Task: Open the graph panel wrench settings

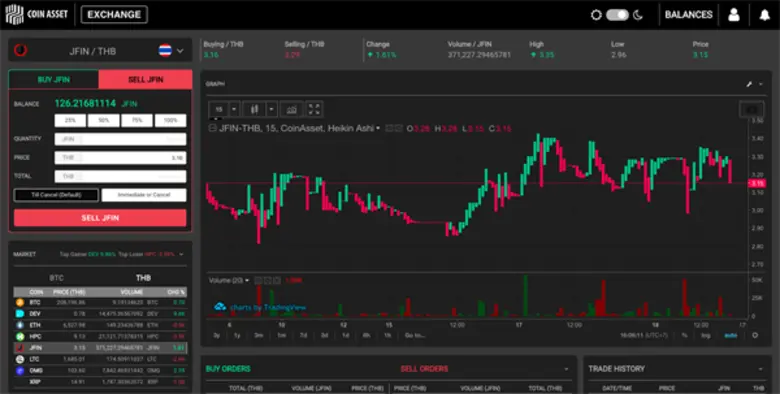Action: [x=749, y=84]
